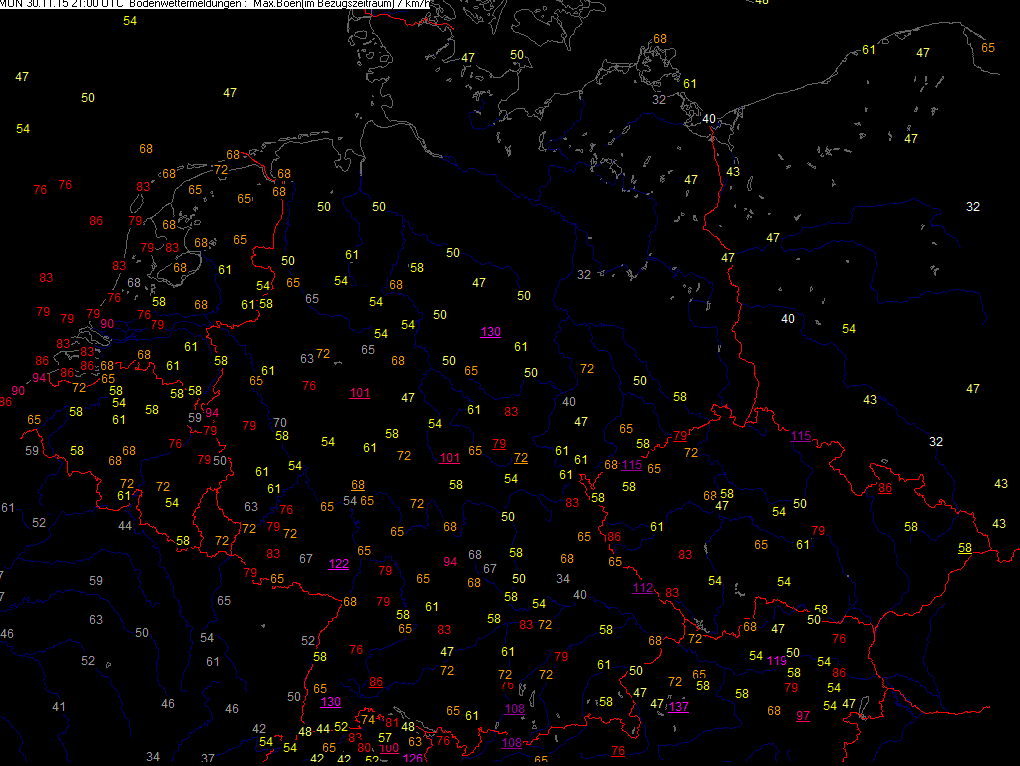Open the underlined orange 68 reading
Viewport: 1020px width, 766px height.
tap(358, 485)
